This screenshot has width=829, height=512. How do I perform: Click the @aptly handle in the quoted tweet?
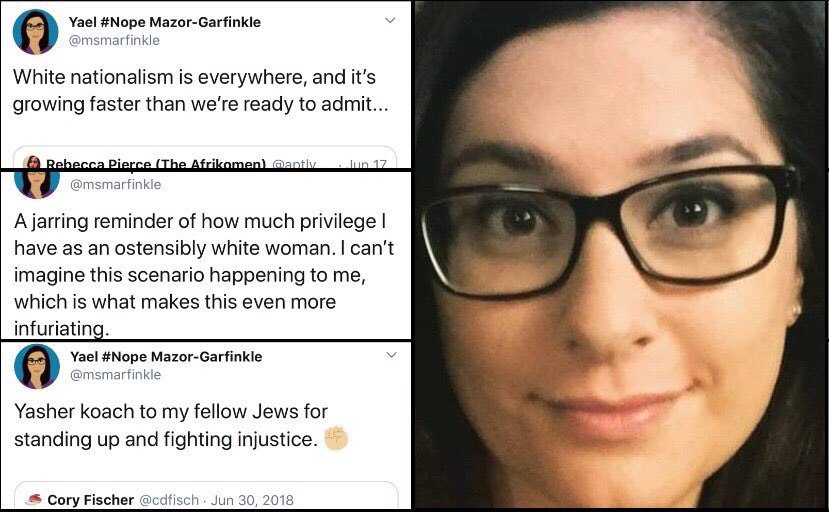click(294, 164)
